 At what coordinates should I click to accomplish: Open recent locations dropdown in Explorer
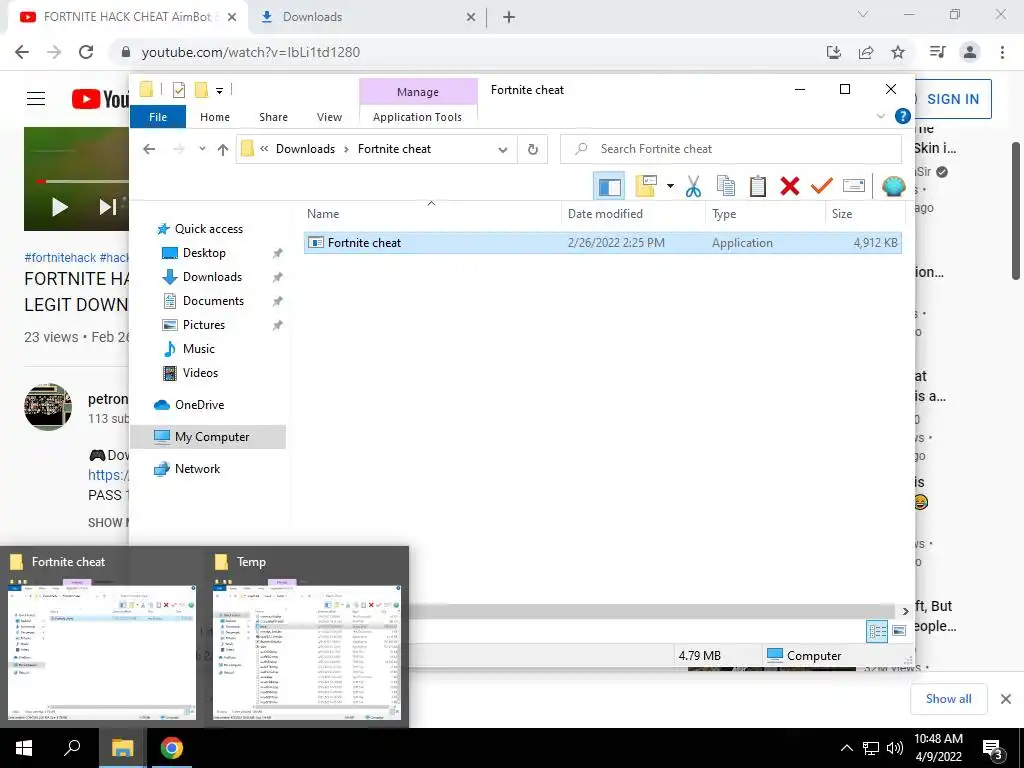coord(202,149)
